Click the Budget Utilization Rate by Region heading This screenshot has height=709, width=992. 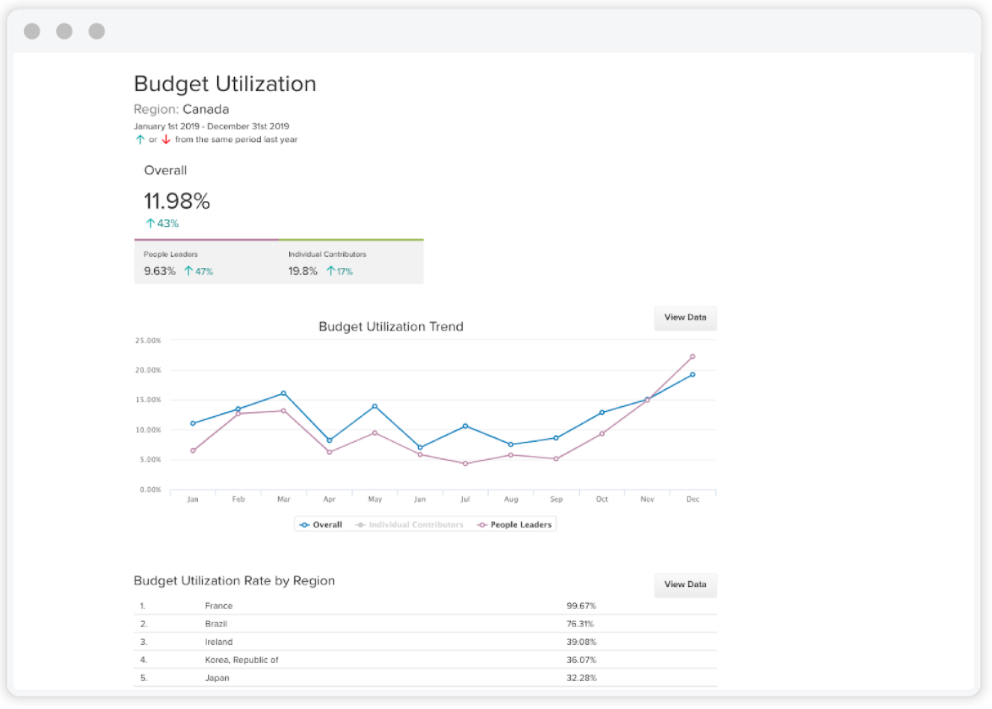(234, 581)
